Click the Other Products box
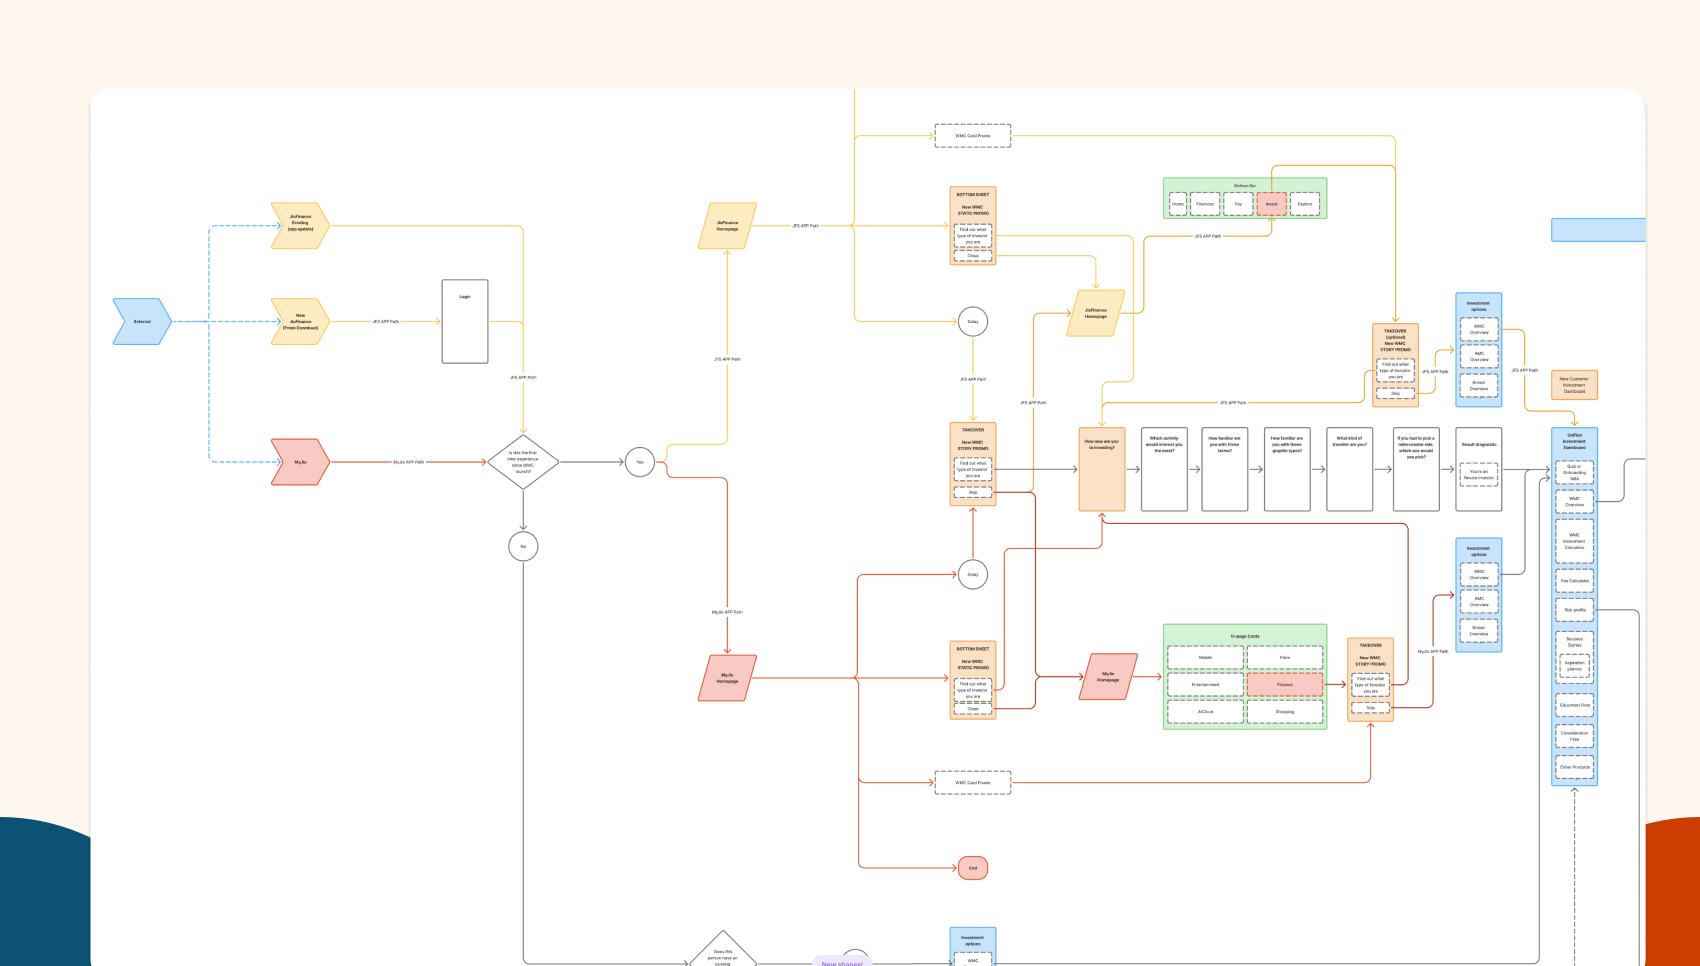Viewport: 1700px width, 966px height. pyautogui.click(x=1574, y=767)
